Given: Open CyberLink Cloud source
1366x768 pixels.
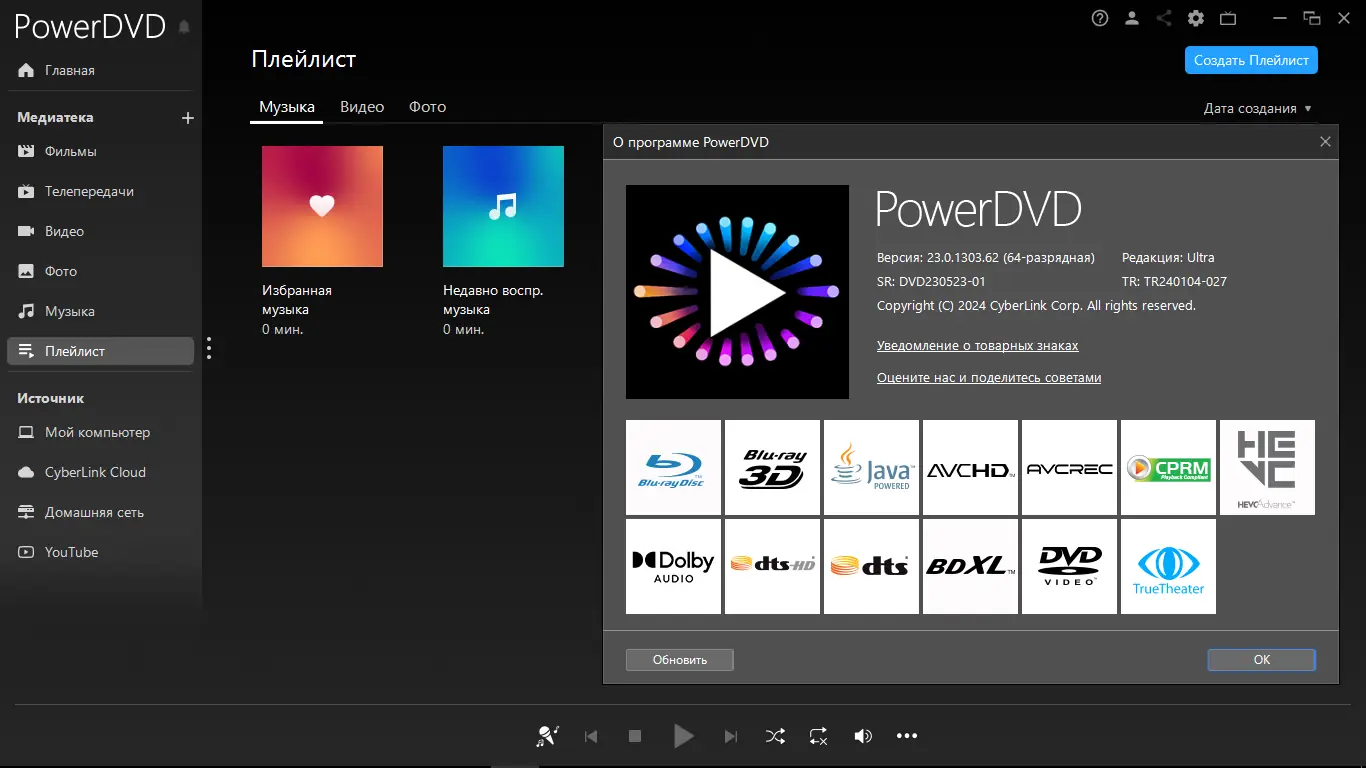Looking at the screenshot, I should (100, 473).
